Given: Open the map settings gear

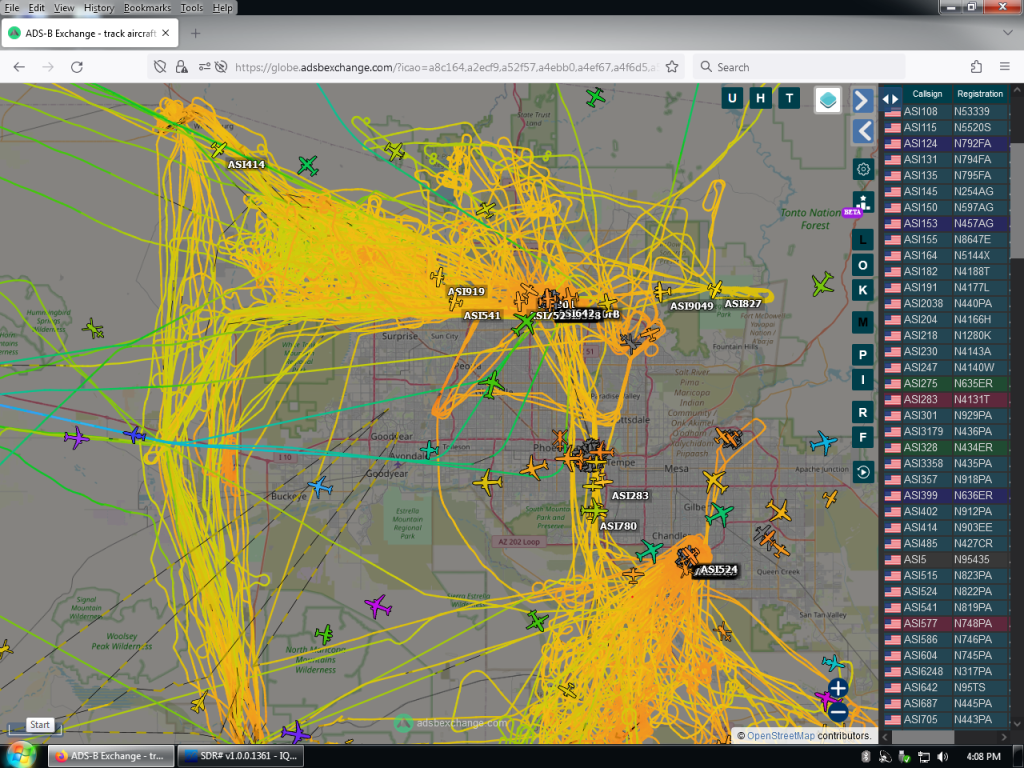Looking at the screenshot, I should pos(863,169).
